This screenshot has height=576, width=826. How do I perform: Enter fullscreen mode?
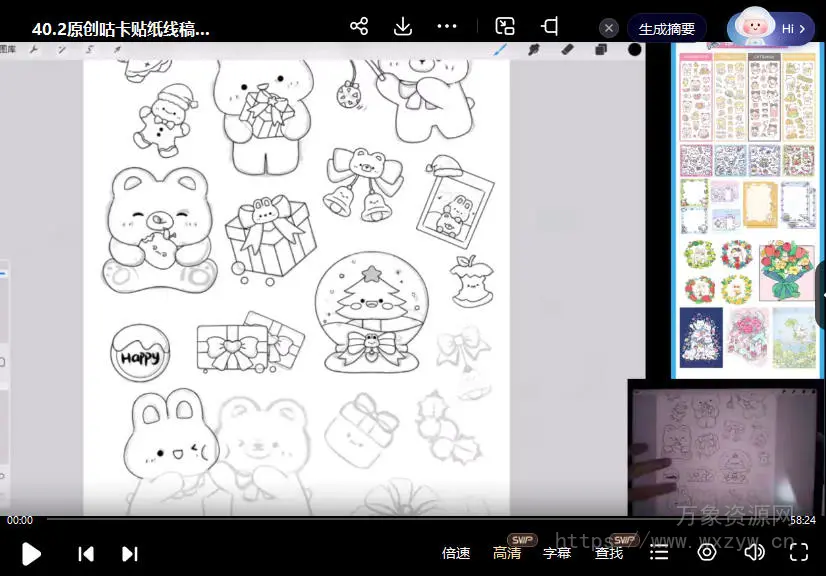[x=799, y=552]
